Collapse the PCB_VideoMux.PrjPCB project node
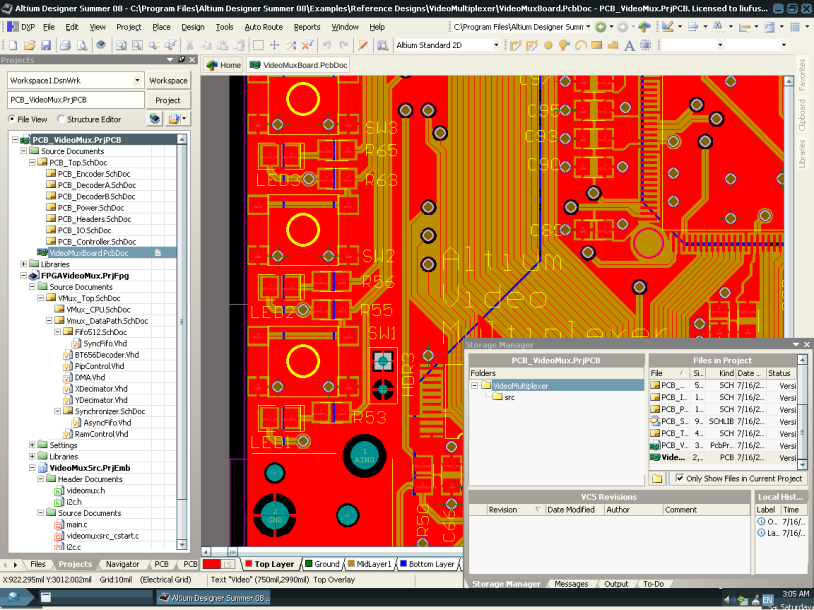The height and width of the screenshot is (610, 814). pos(15,140)
